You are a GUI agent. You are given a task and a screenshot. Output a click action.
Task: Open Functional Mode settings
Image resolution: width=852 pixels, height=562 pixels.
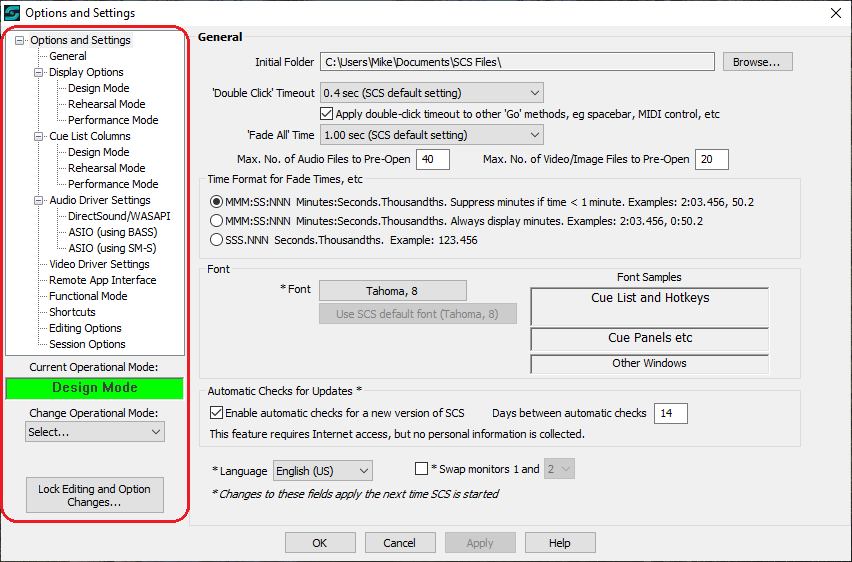click(88, 296)
